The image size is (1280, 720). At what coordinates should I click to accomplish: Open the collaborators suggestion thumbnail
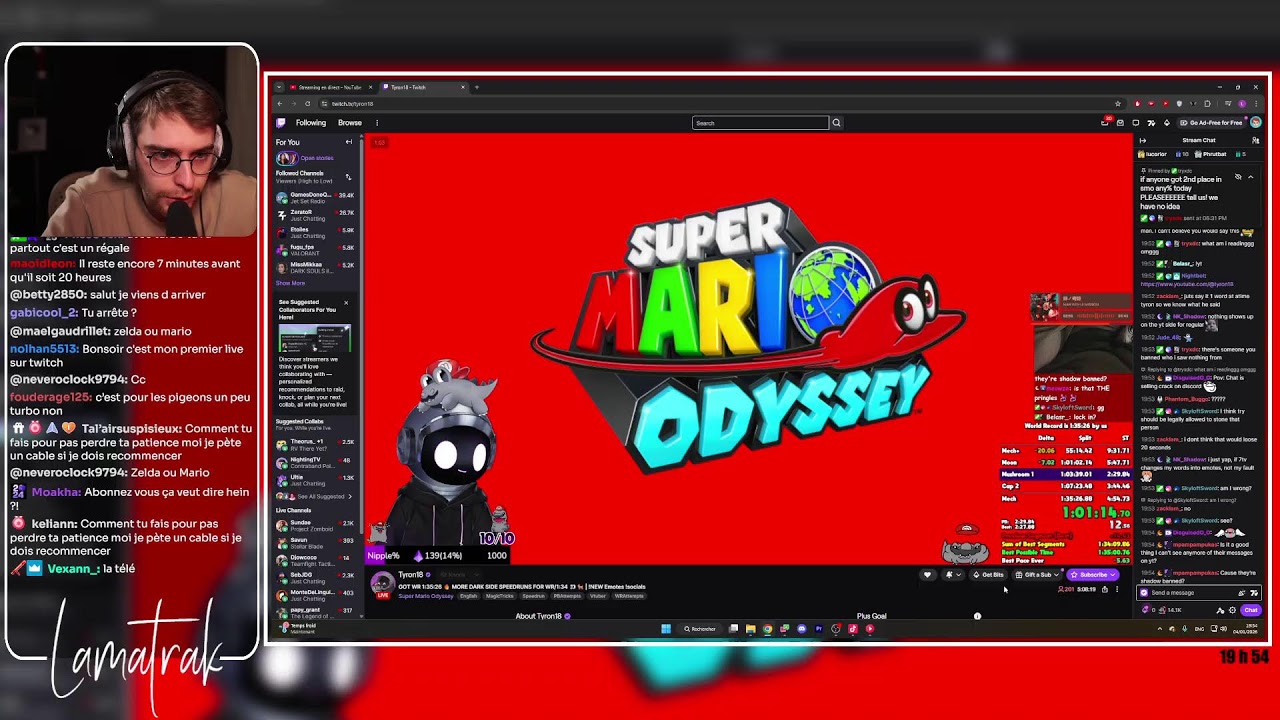coord(314,338)
